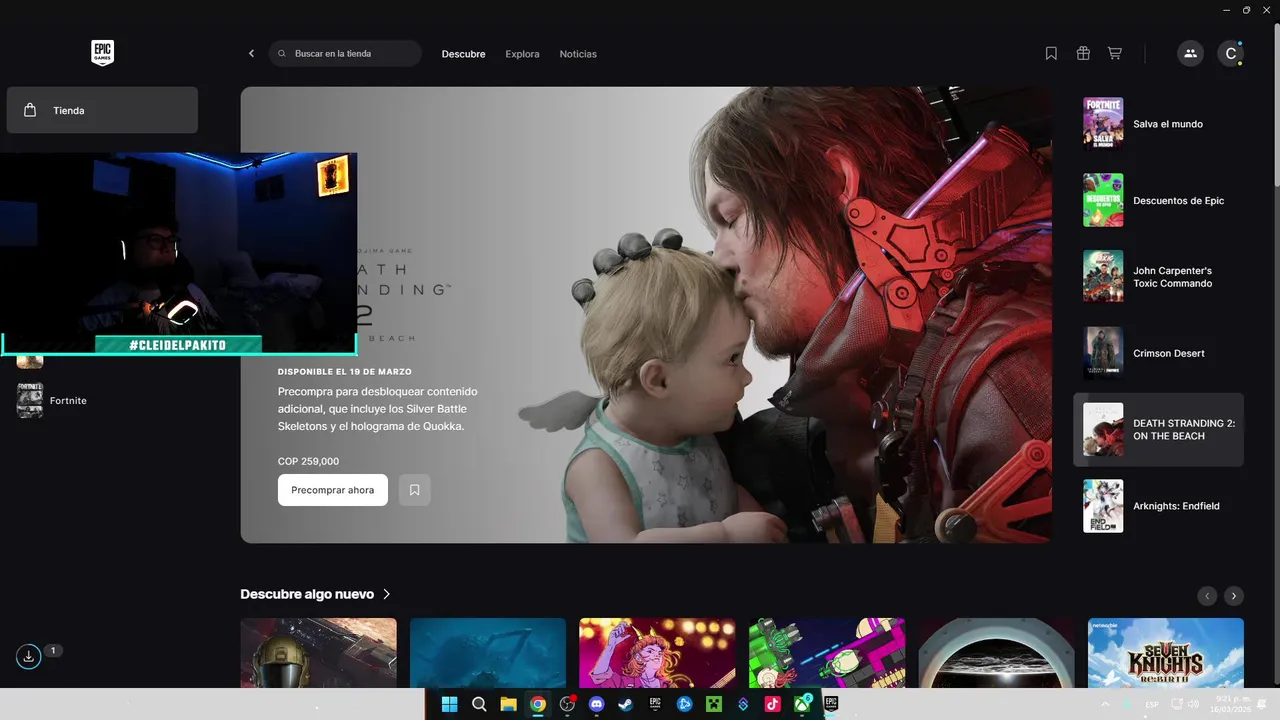The width and height of the screenshot is (1280, 720).
Task: Open Discord from the taskbar
Action: click(x=597, y=704)
